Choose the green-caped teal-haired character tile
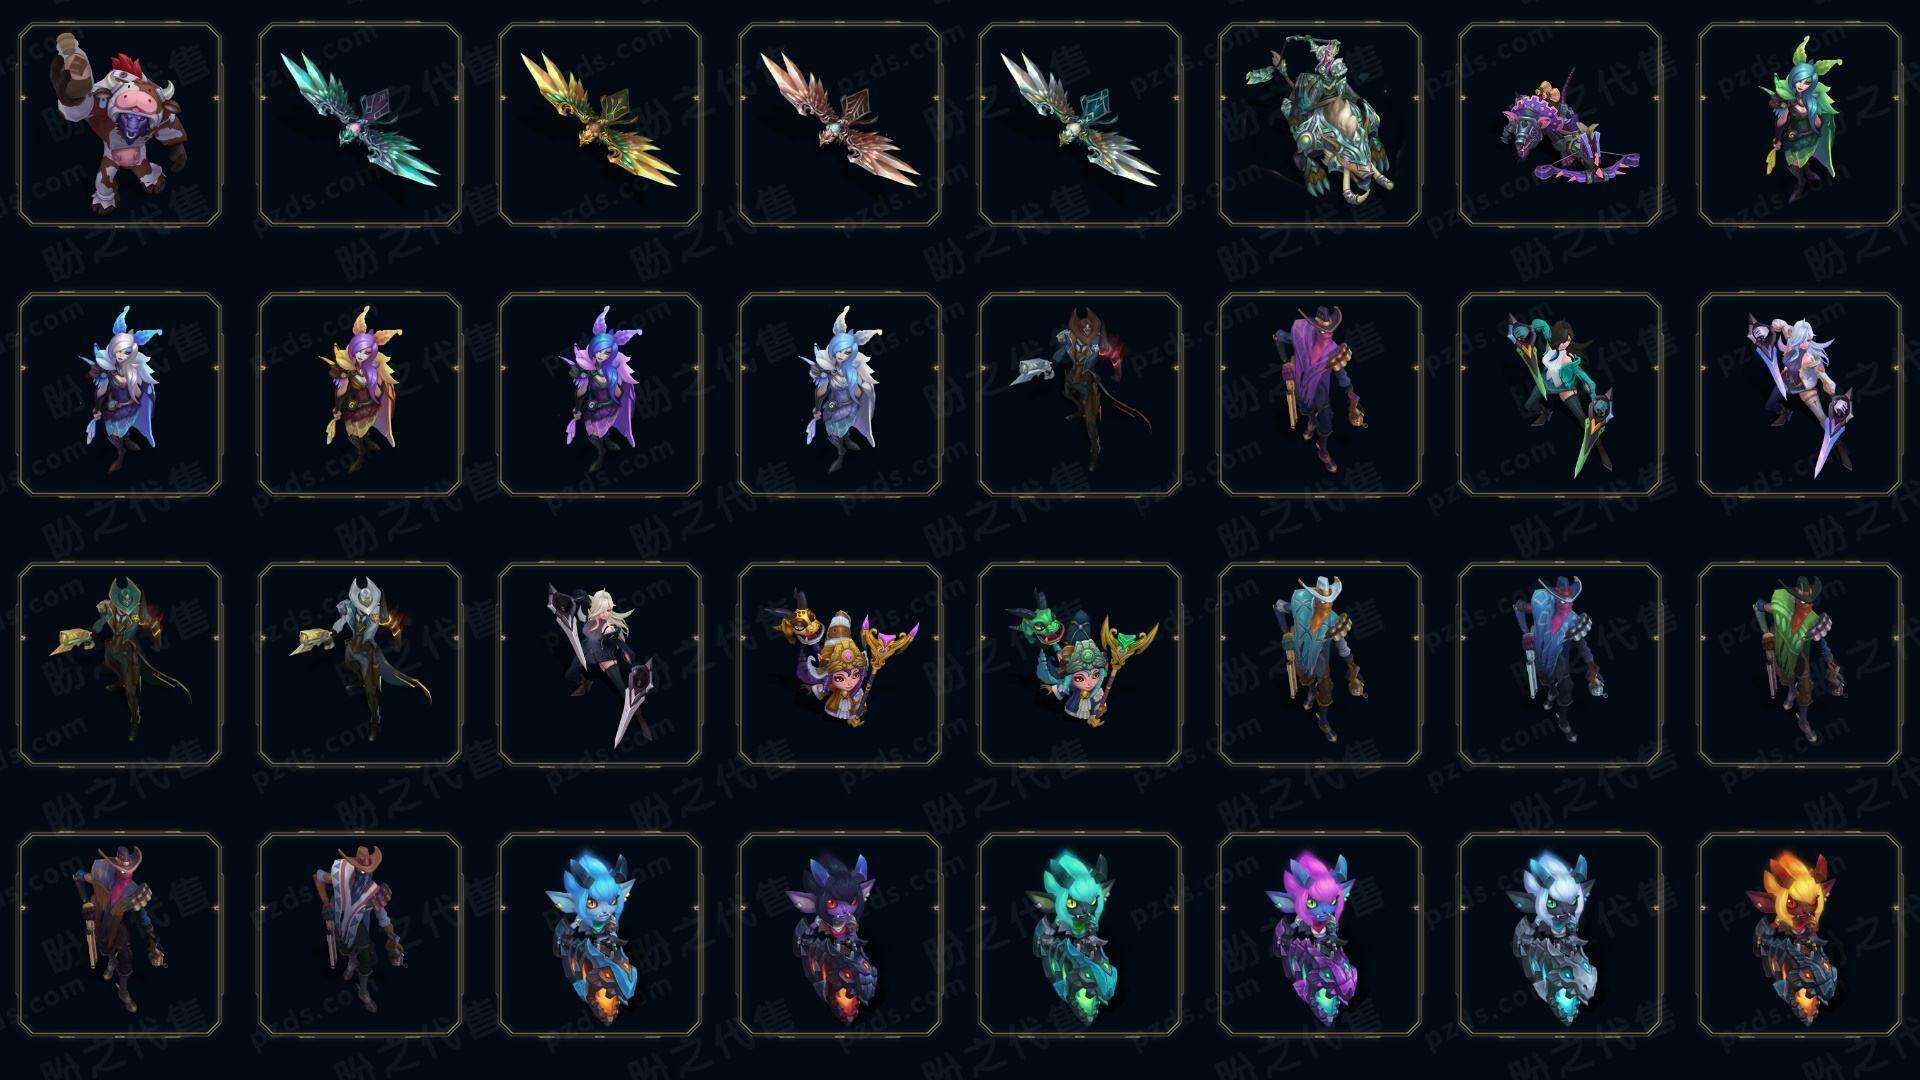This screenshot has width=1920, height=1080. point(1800,125)
